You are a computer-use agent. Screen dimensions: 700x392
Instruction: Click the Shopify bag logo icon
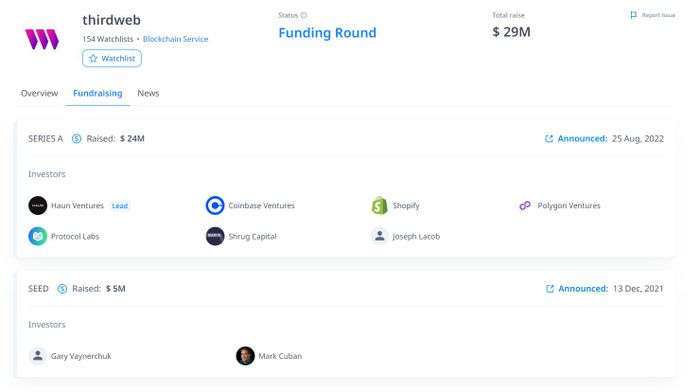pyautogui.click(x=379, y=205)
